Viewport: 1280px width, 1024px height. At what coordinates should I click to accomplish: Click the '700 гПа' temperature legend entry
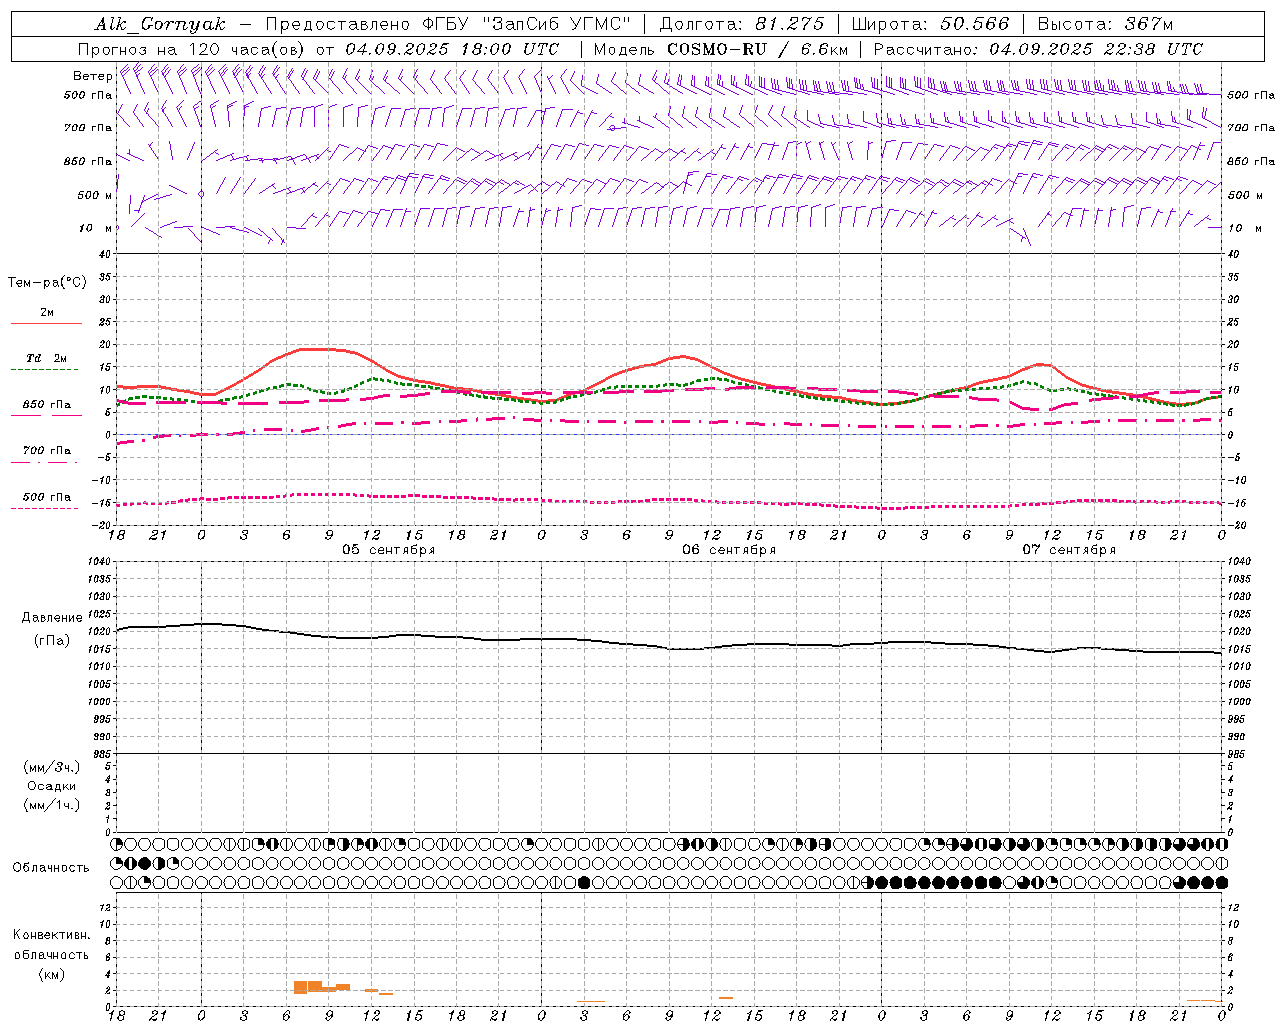(x=46, y=451)
